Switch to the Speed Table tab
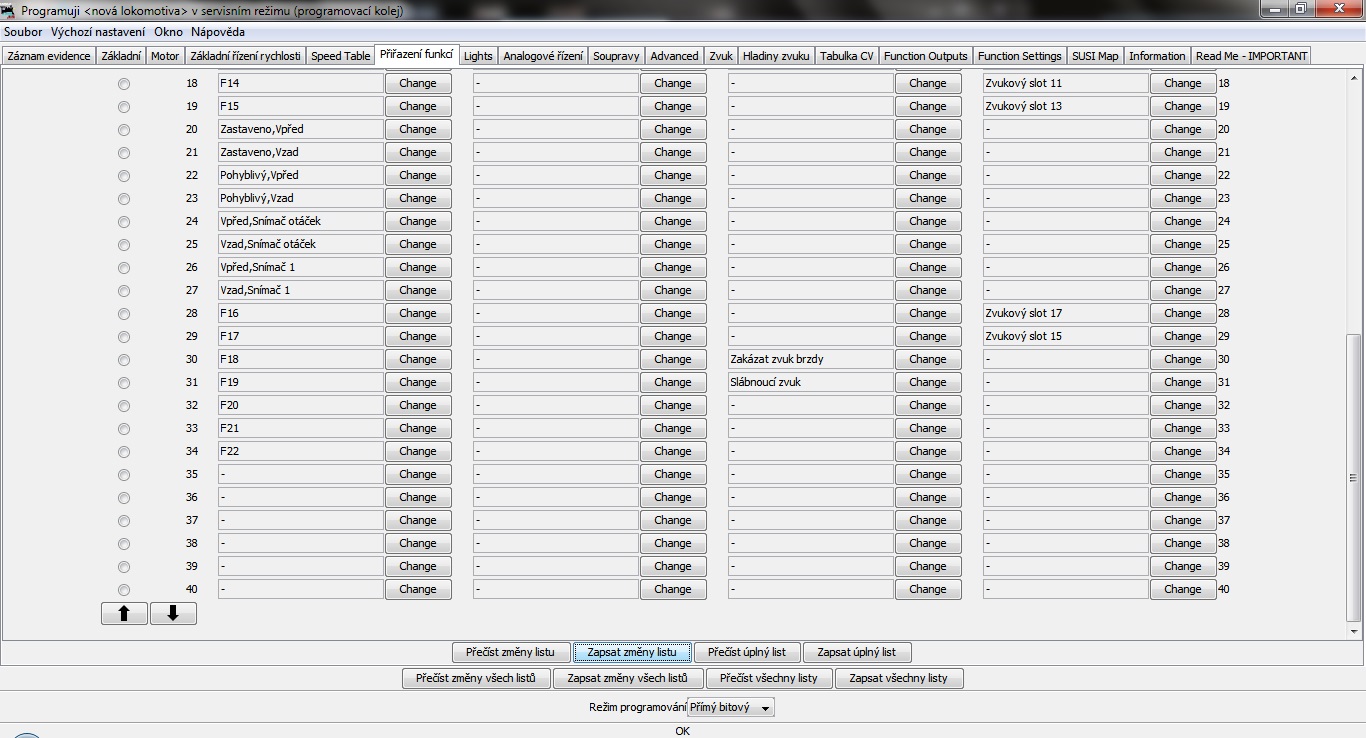Image resolution: width=1366 pixels, height=738 pixels. point(340,56)
